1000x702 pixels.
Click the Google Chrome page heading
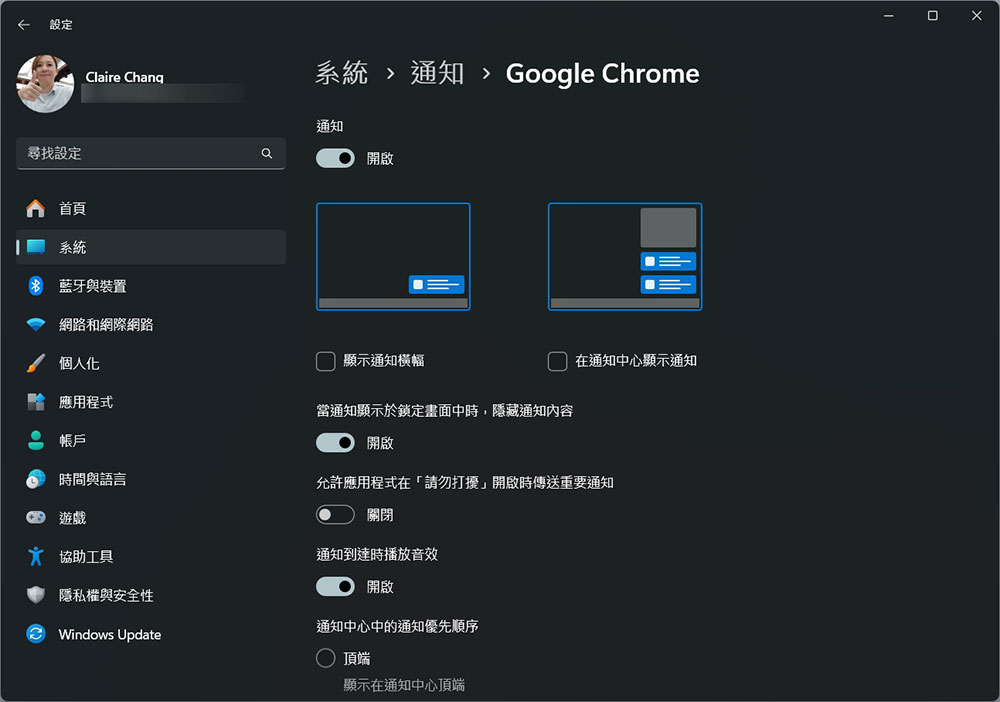pos(603,73)
